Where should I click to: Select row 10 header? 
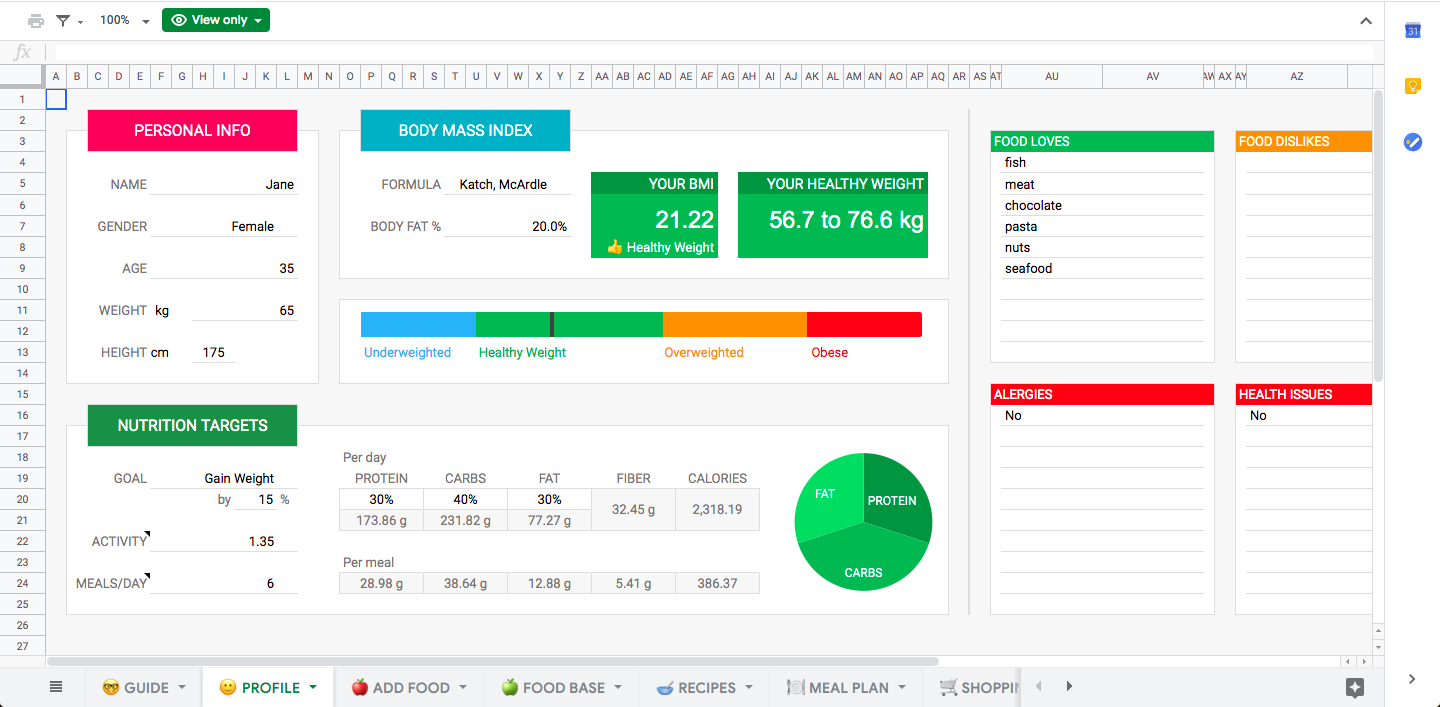click(22, 289)
